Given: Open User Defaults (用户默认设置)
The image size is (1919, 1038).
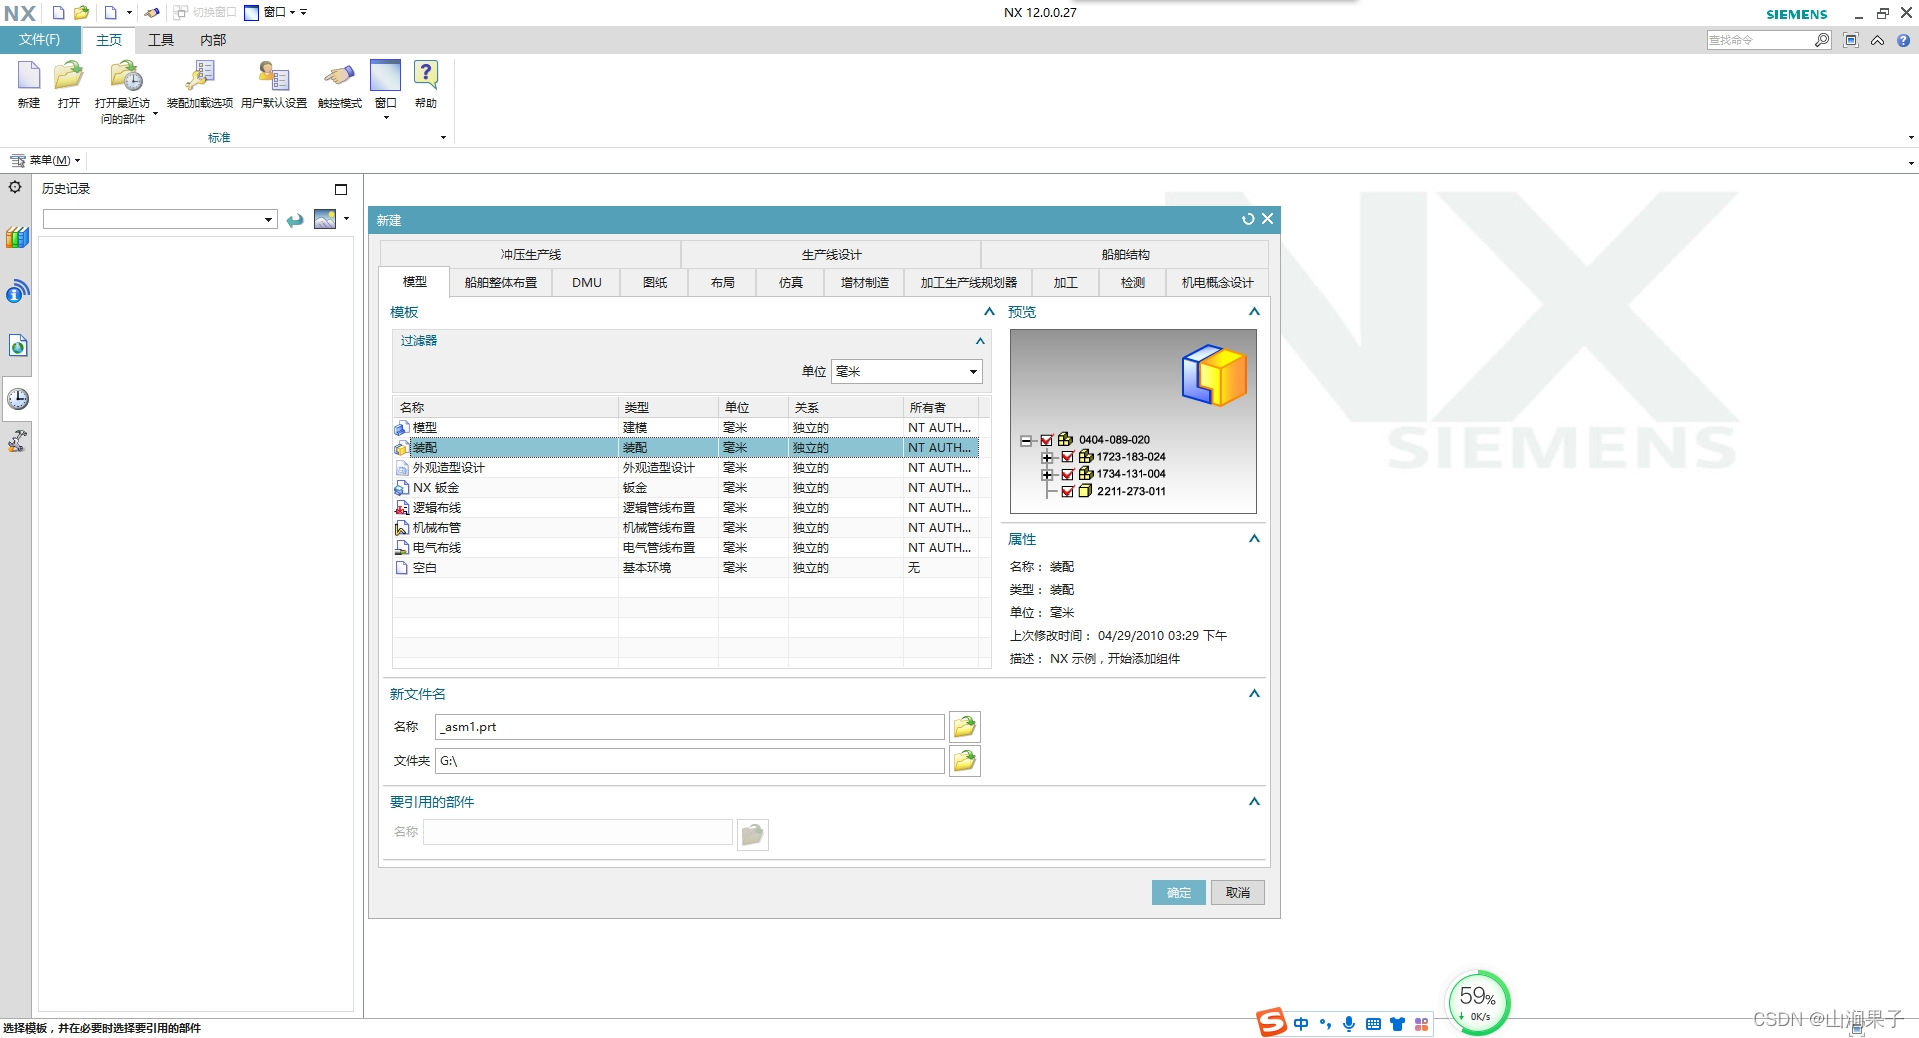Looking at the screenshot, I should pyautogui.click(x=273, y=84).
